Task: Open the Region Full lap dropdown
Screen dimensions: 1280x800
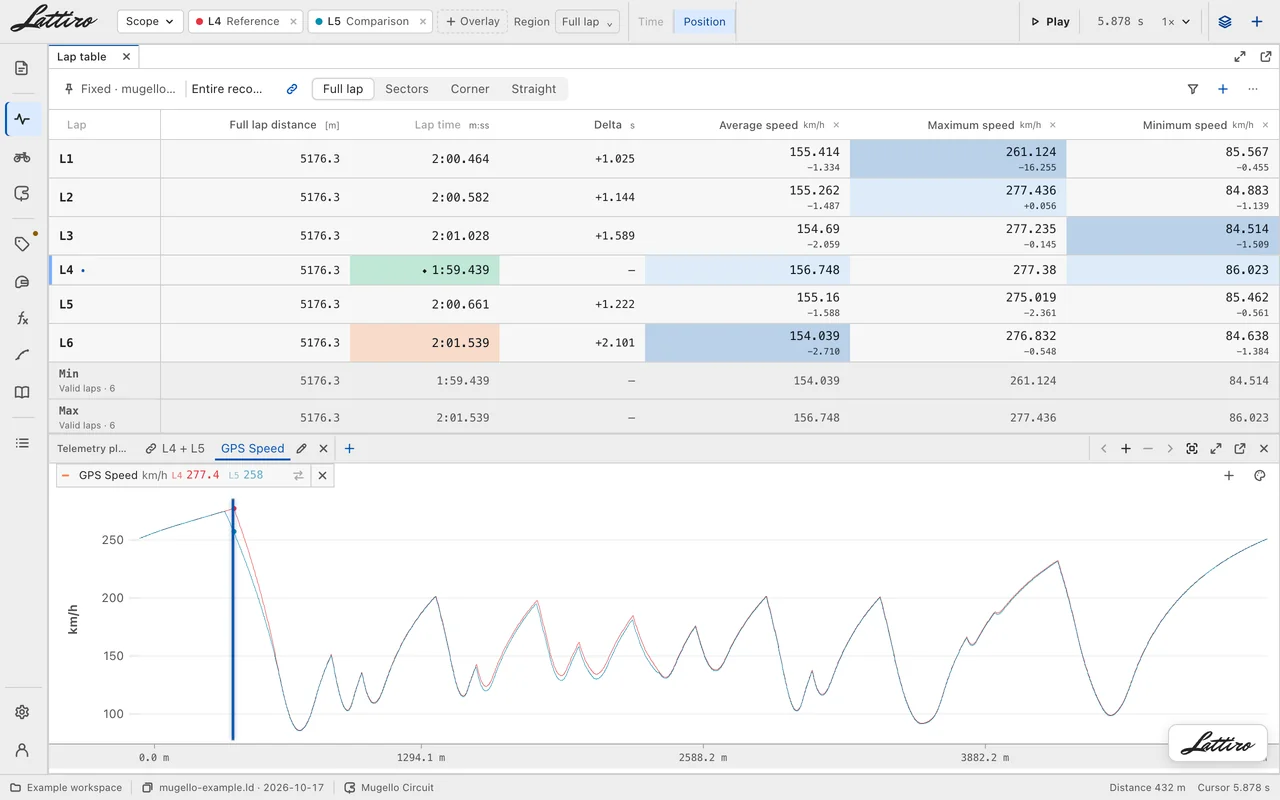Action: click(x=589, y=21)
